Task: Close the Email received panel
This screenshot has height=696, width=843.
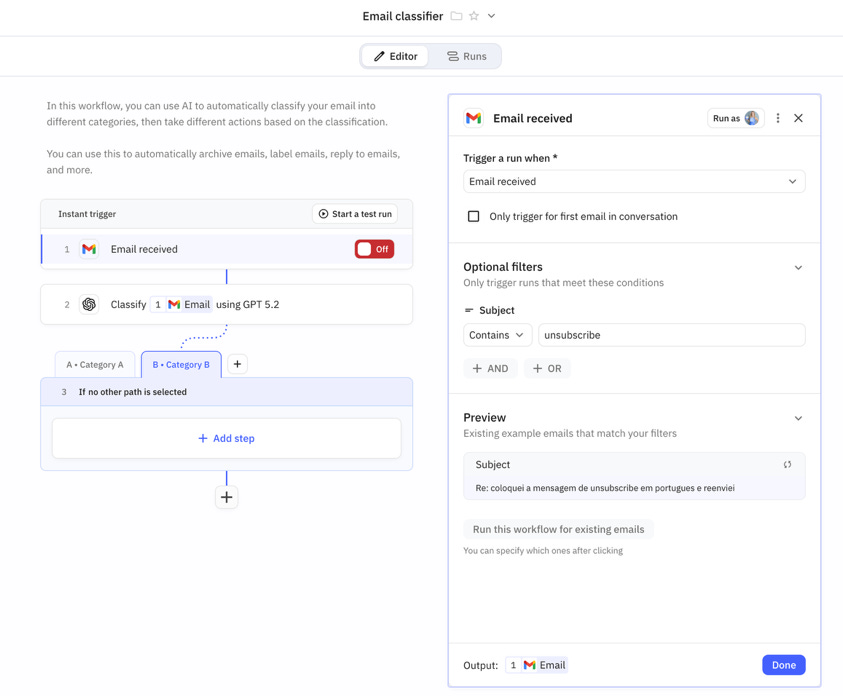Action: tap(798, 118)
